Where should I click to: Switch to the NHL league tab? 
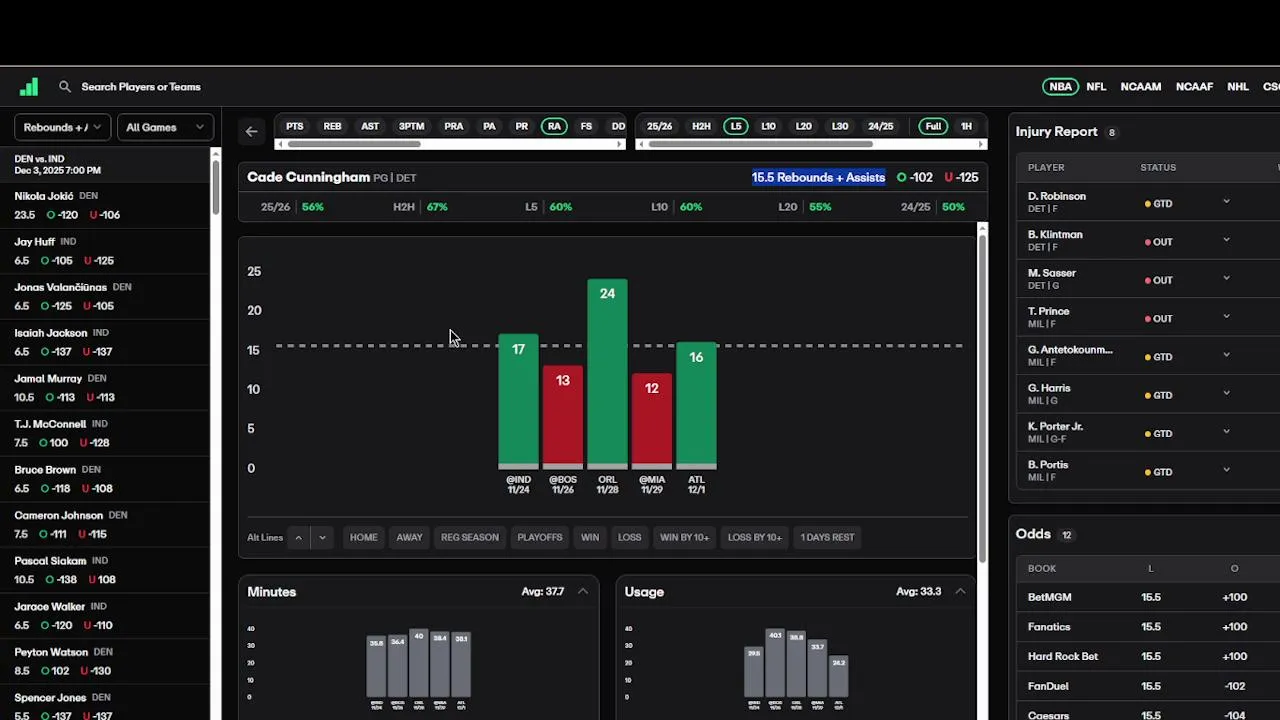coord(1238,87)
